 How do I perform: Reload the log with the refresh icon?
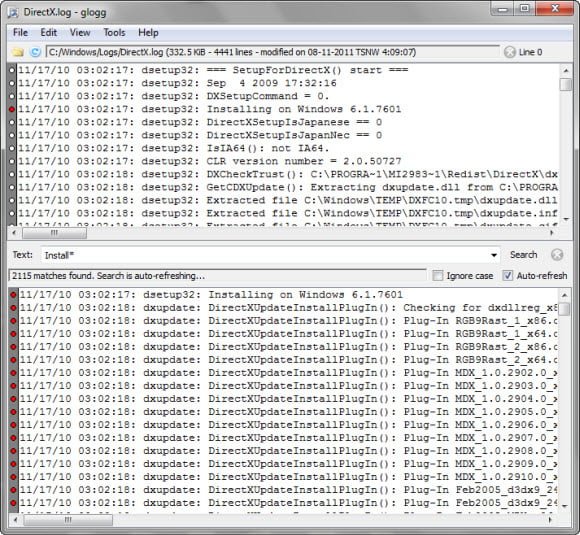click(36, 52)
